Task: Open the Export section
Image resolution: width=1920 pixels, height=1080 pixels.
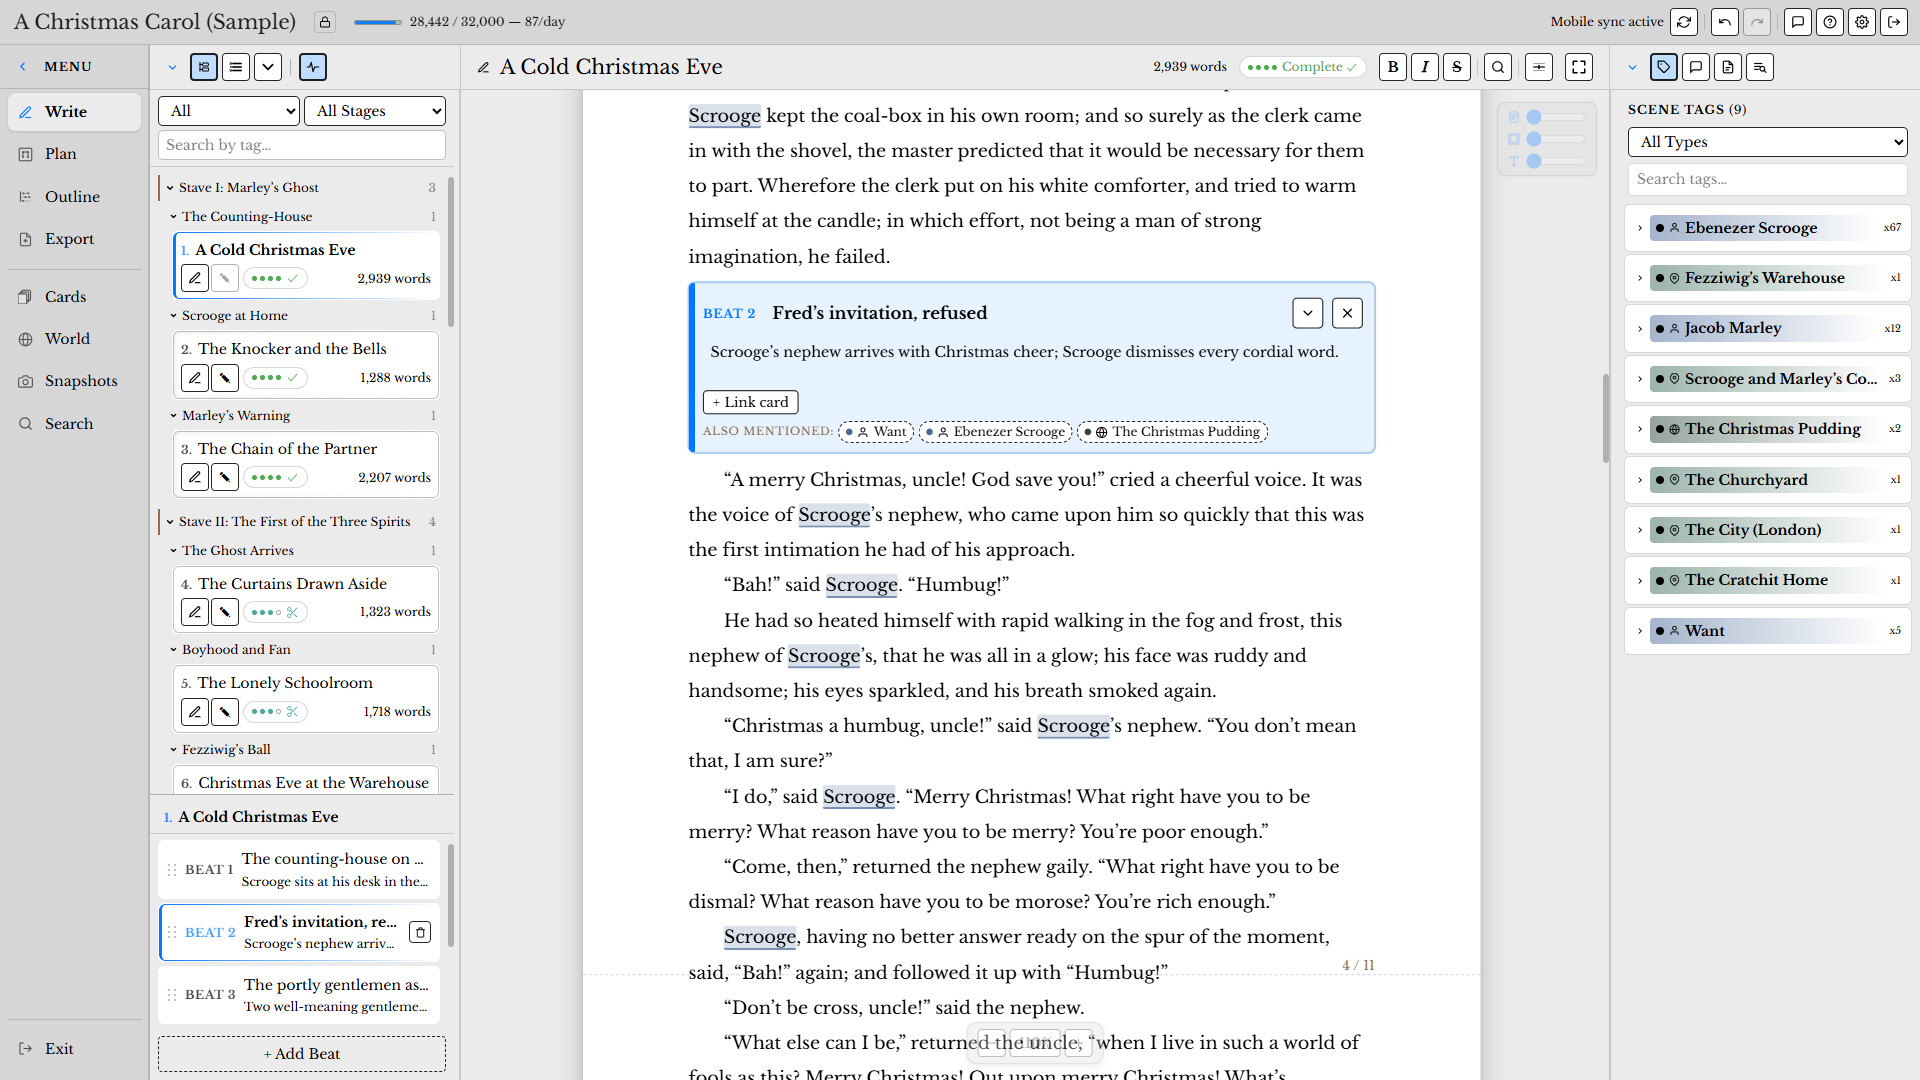Action: click(x=74, y=239)
